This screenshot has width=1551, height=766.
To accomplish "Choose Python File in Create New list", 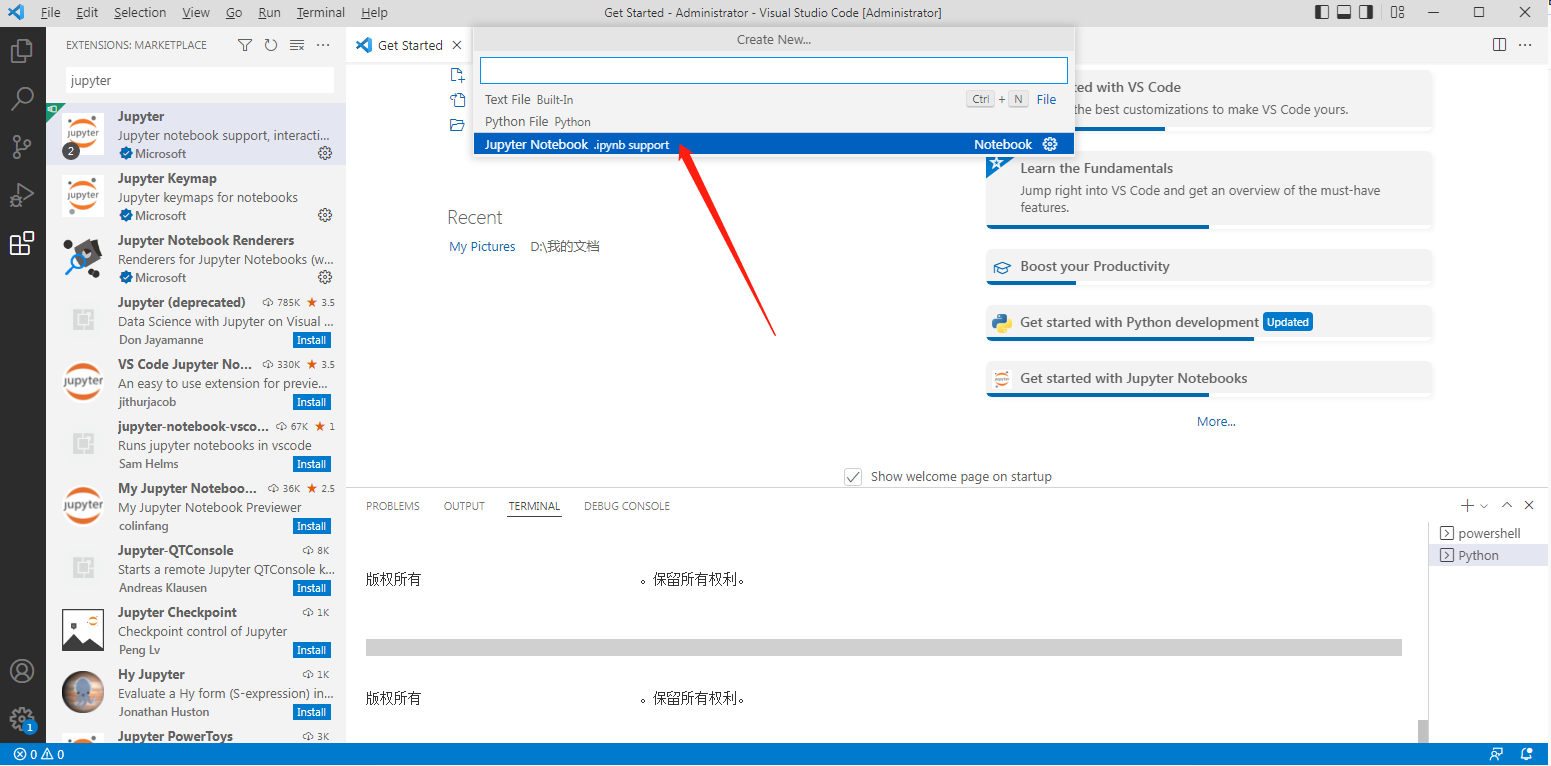I will click(774, 122).
